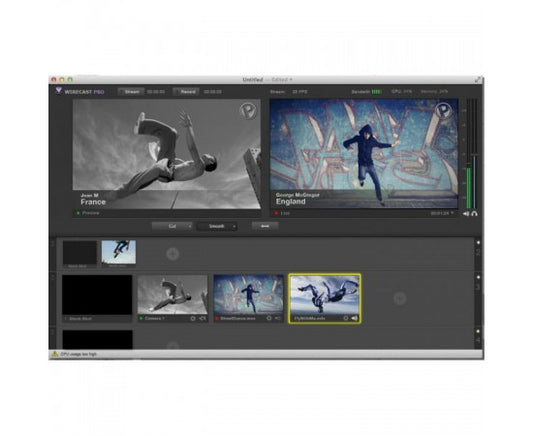Select the Blank Shot in layer 3
Screen dimensions: 533x436
pyautogui.click(x=97, y=295)
